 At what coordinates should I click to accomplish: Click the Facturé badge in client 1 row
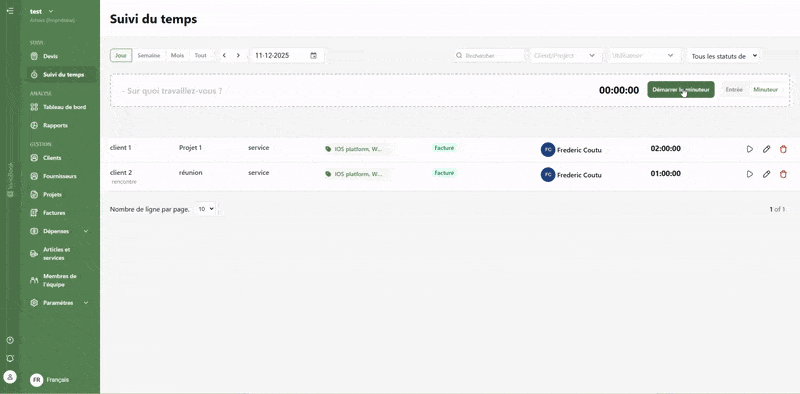[444, 148]
